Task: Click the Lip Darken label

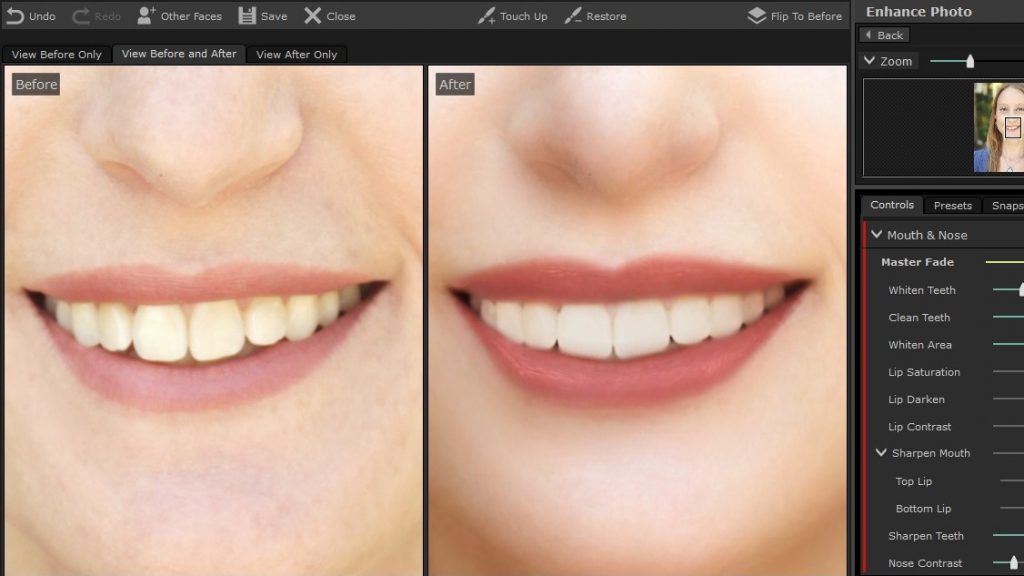Action: point(916,400)
